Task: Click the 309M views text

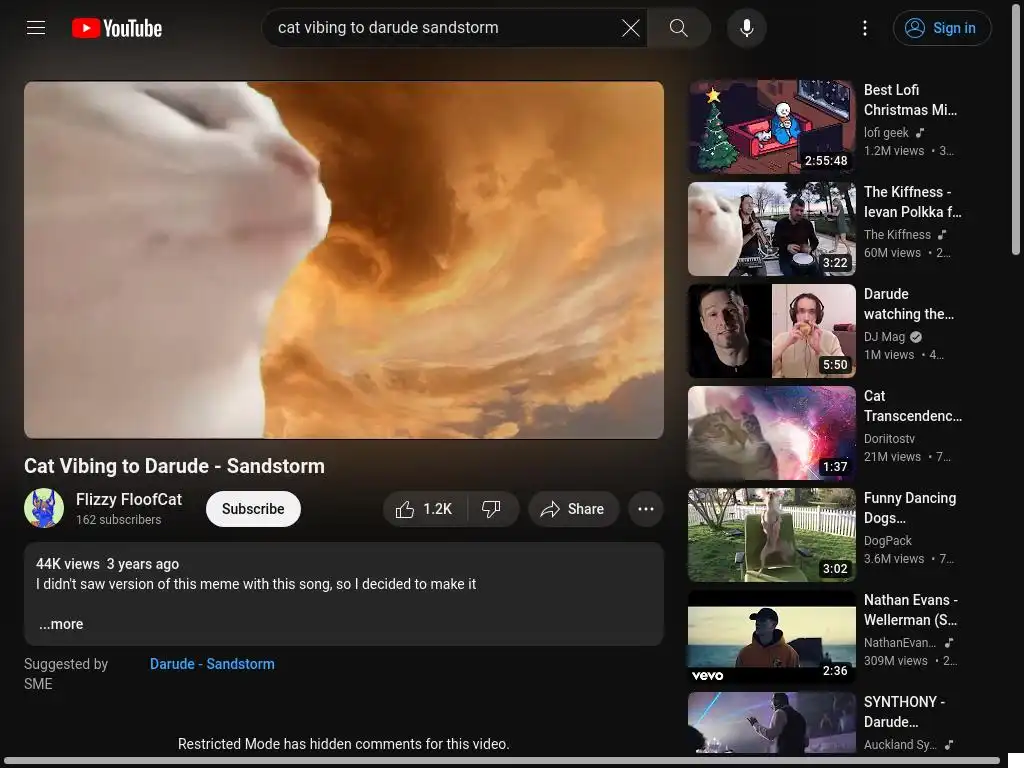Action: click(895, 660)
